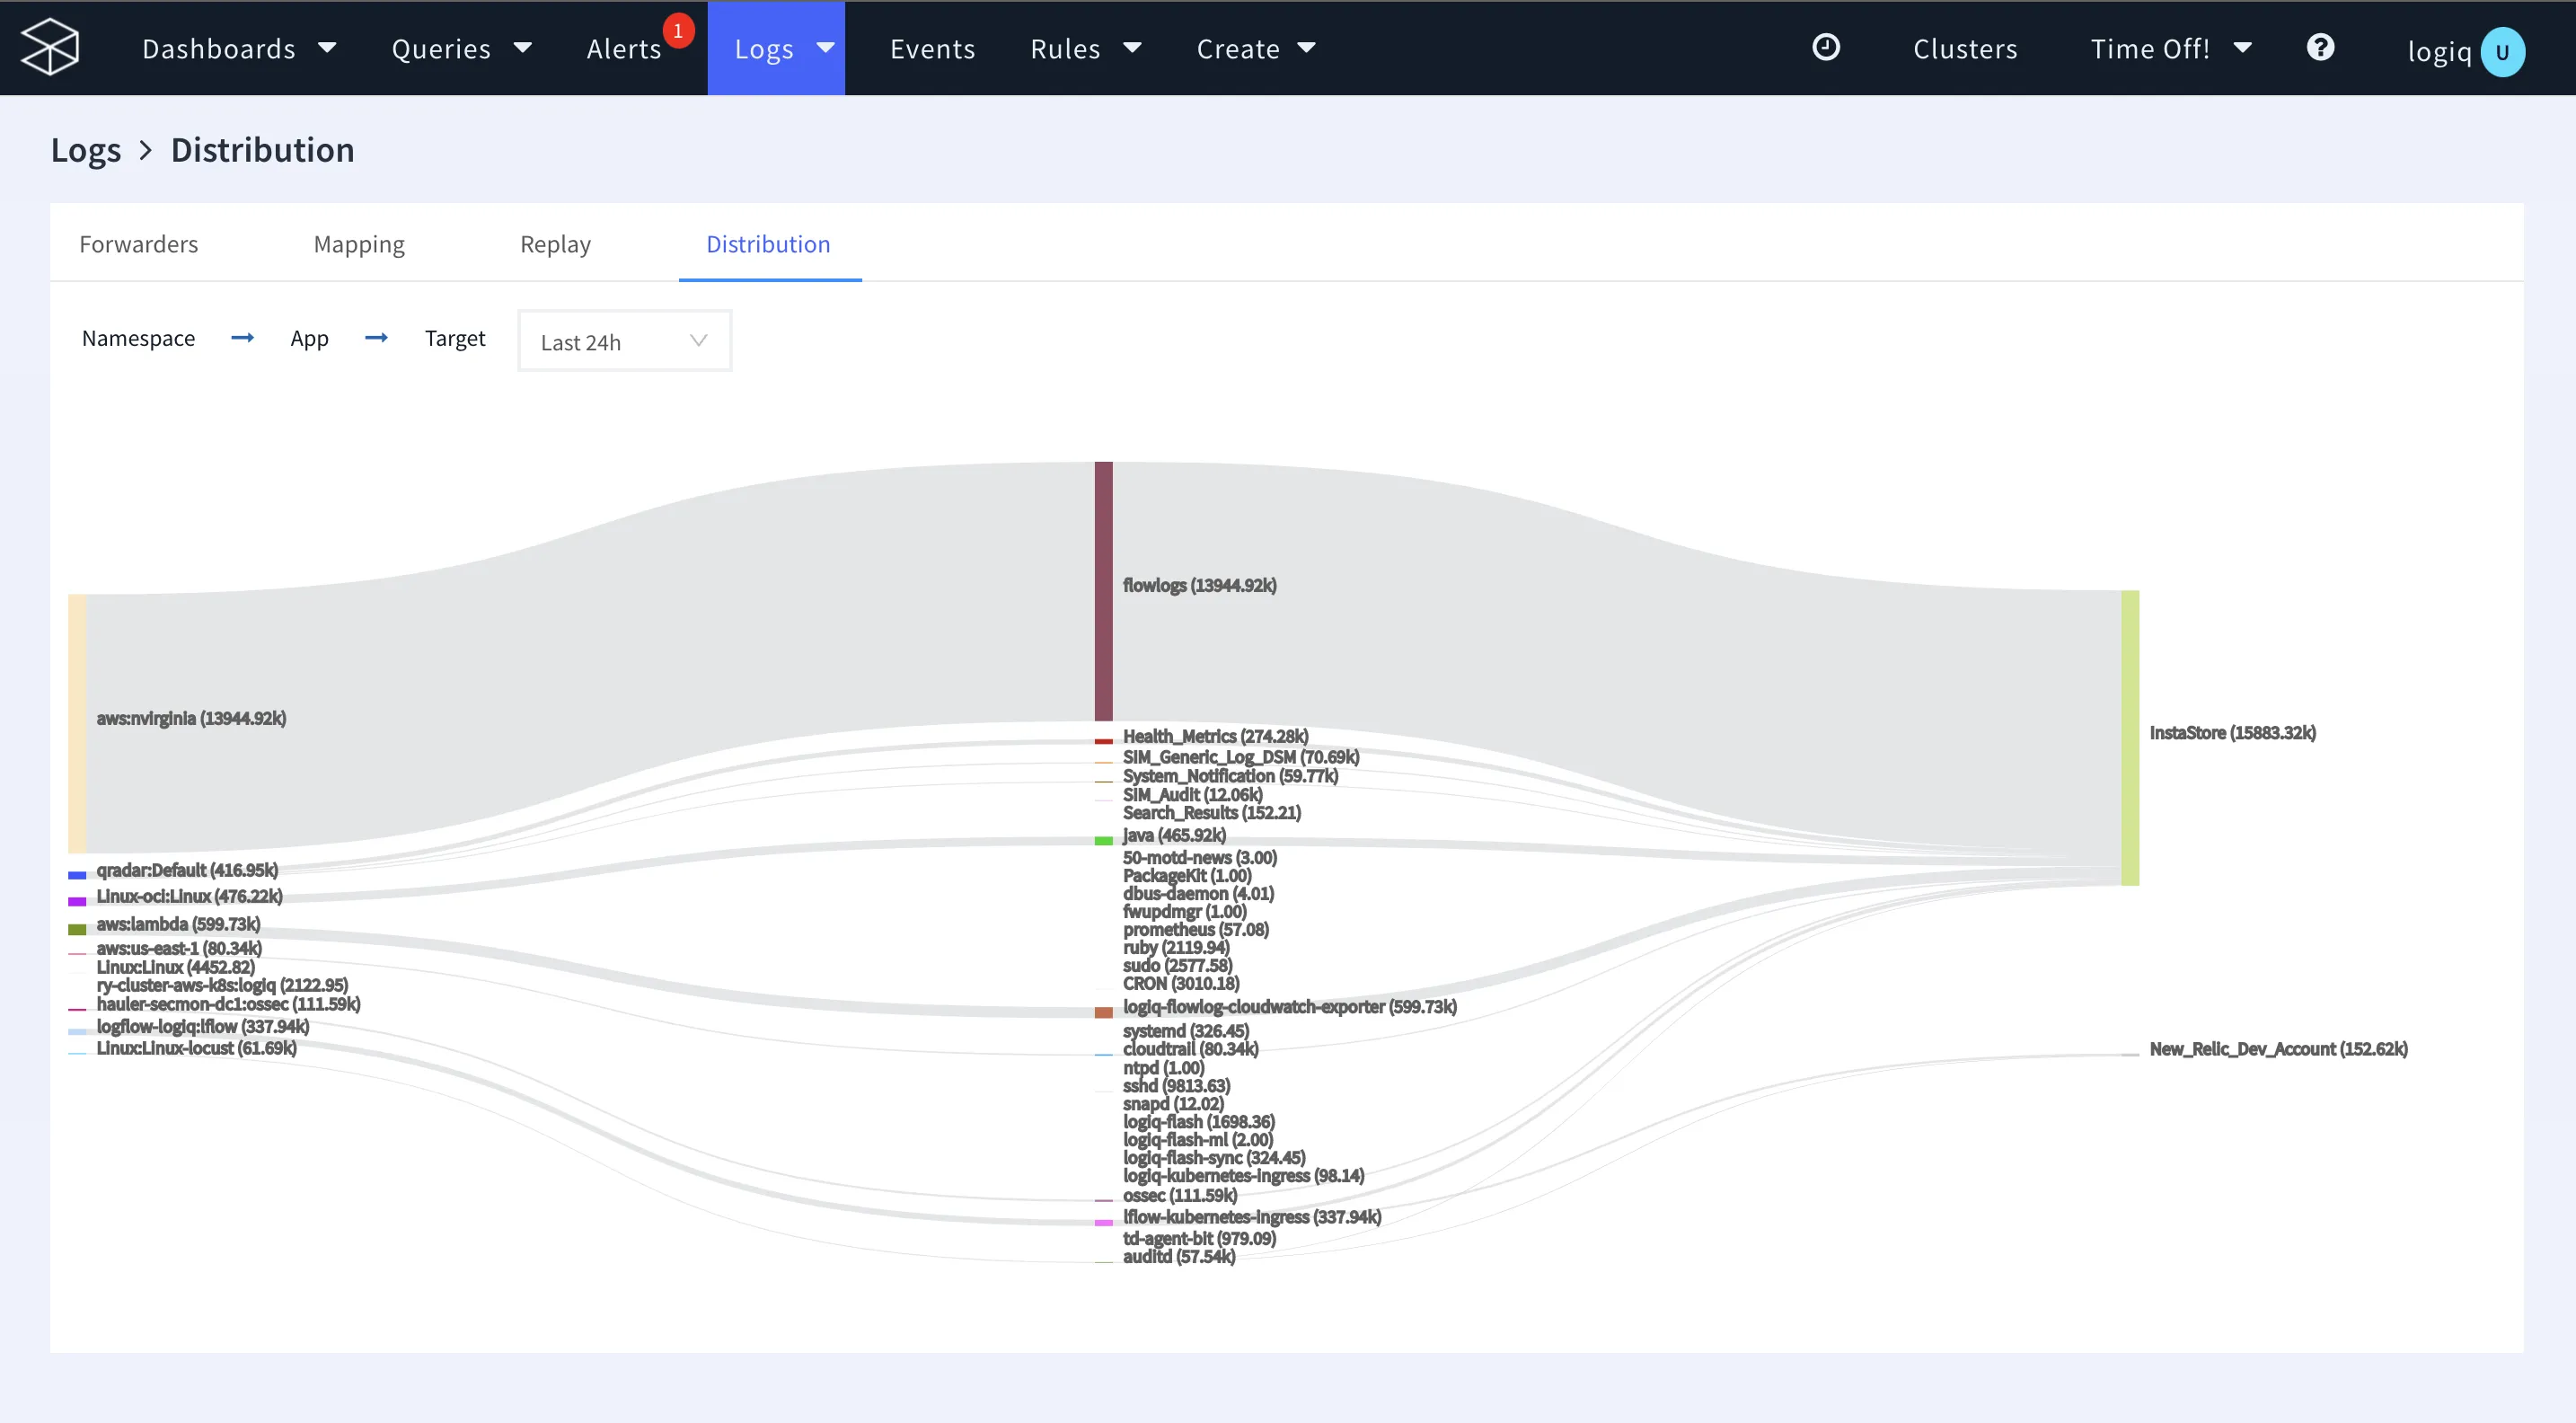The height and width of the screenshot is (1423, 2576).
Task: Click the Distribution breadcrumb title
Action: click(263, 150)
